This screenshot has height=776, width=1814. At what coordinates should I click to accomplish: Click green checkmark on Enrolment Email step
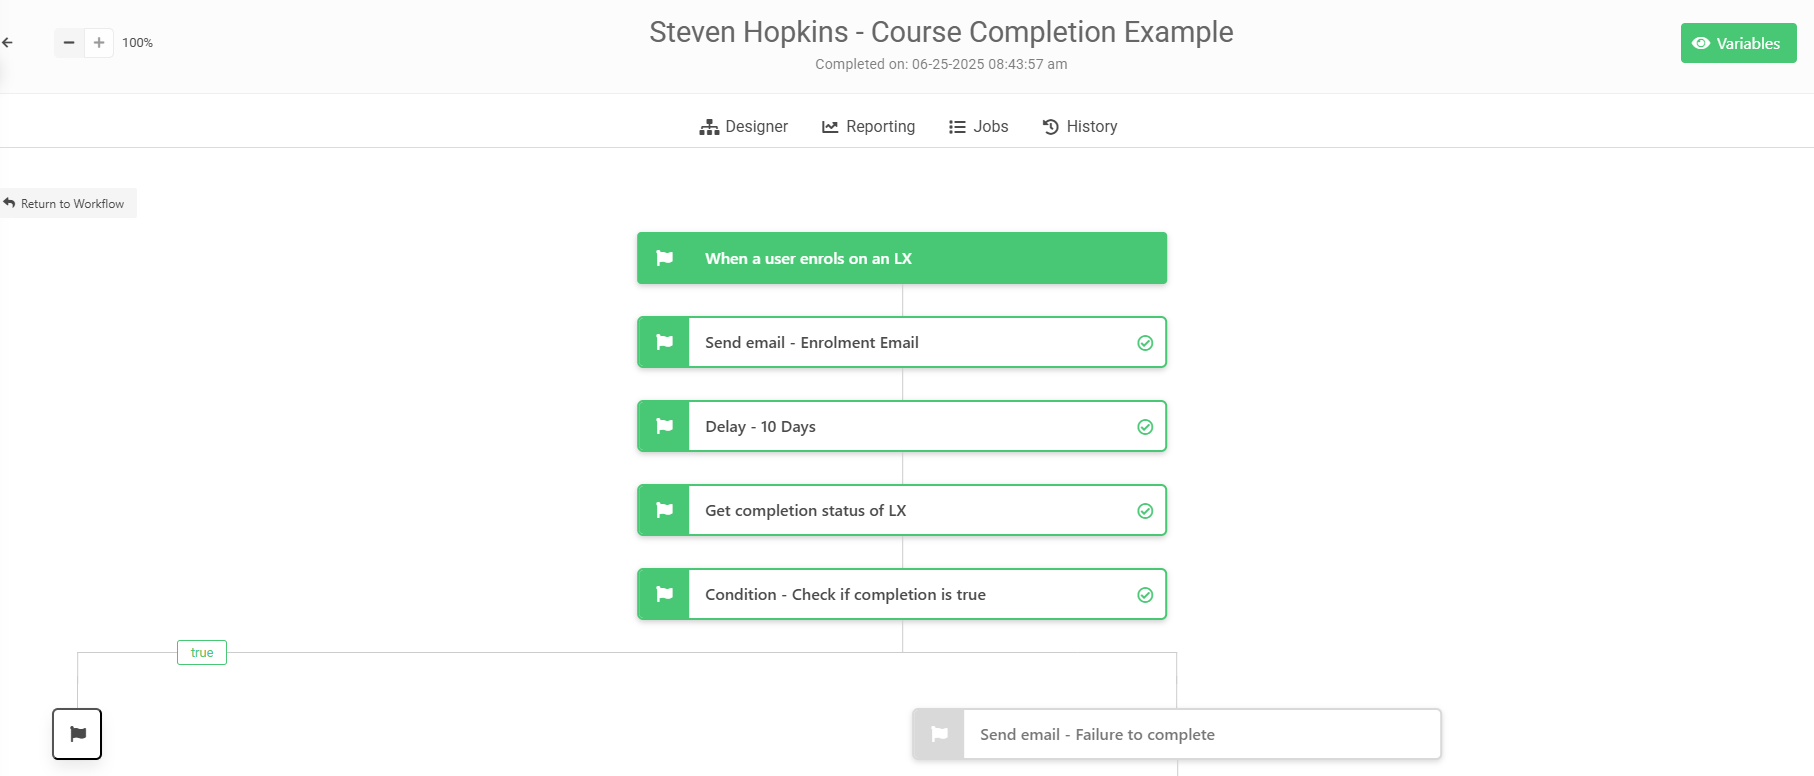(x=1145, y=343)
